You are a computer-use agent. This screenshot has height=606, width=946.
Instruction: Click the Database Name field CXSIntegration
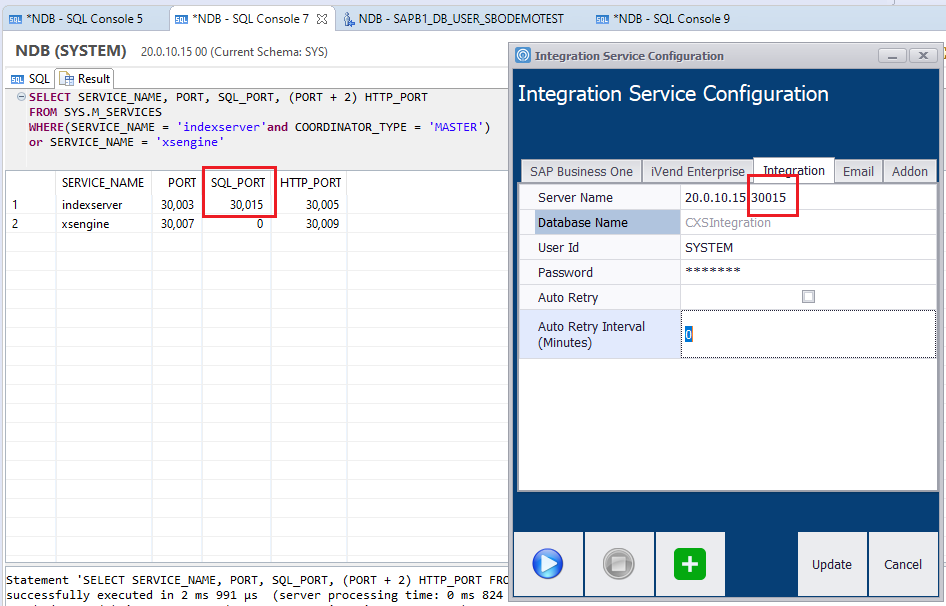pos(808,223)
